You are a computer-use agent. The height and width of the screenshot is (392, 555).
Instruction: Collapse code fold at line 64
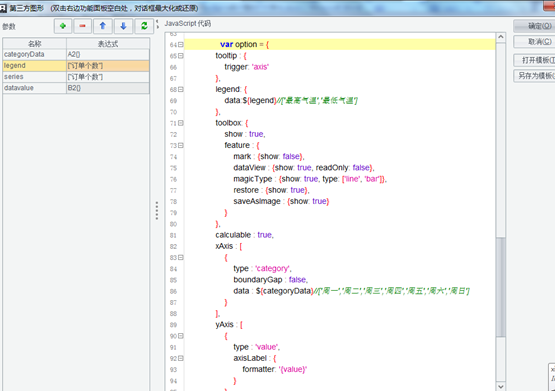click(181, 45)
